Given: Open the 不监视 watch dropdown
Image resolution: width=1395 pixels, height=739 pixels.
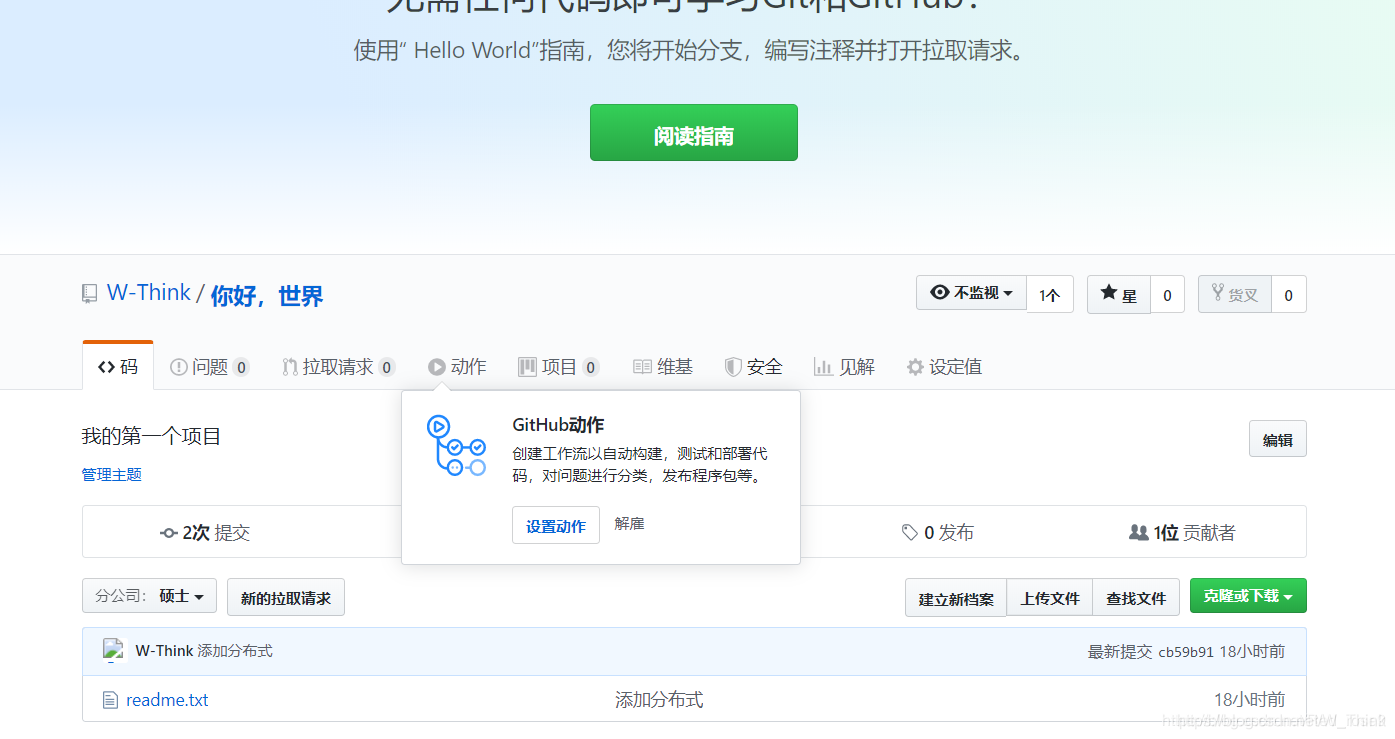Looking at the screenshot, I should point(971,293).
